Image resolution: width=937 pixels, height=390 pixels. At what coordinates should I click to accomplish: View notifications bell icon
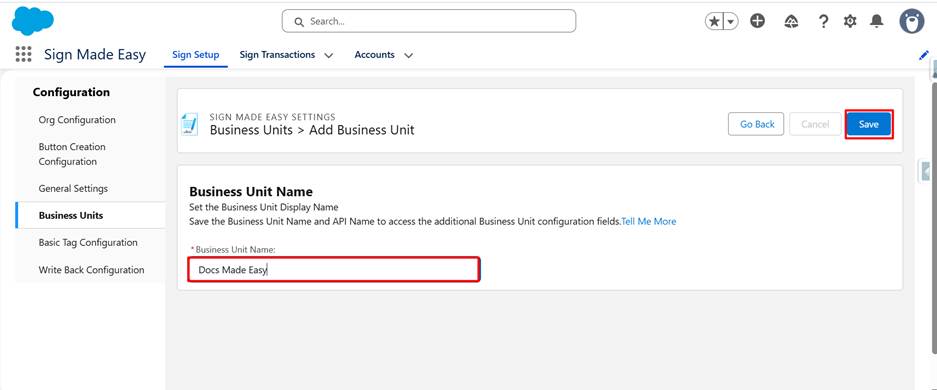877,22
